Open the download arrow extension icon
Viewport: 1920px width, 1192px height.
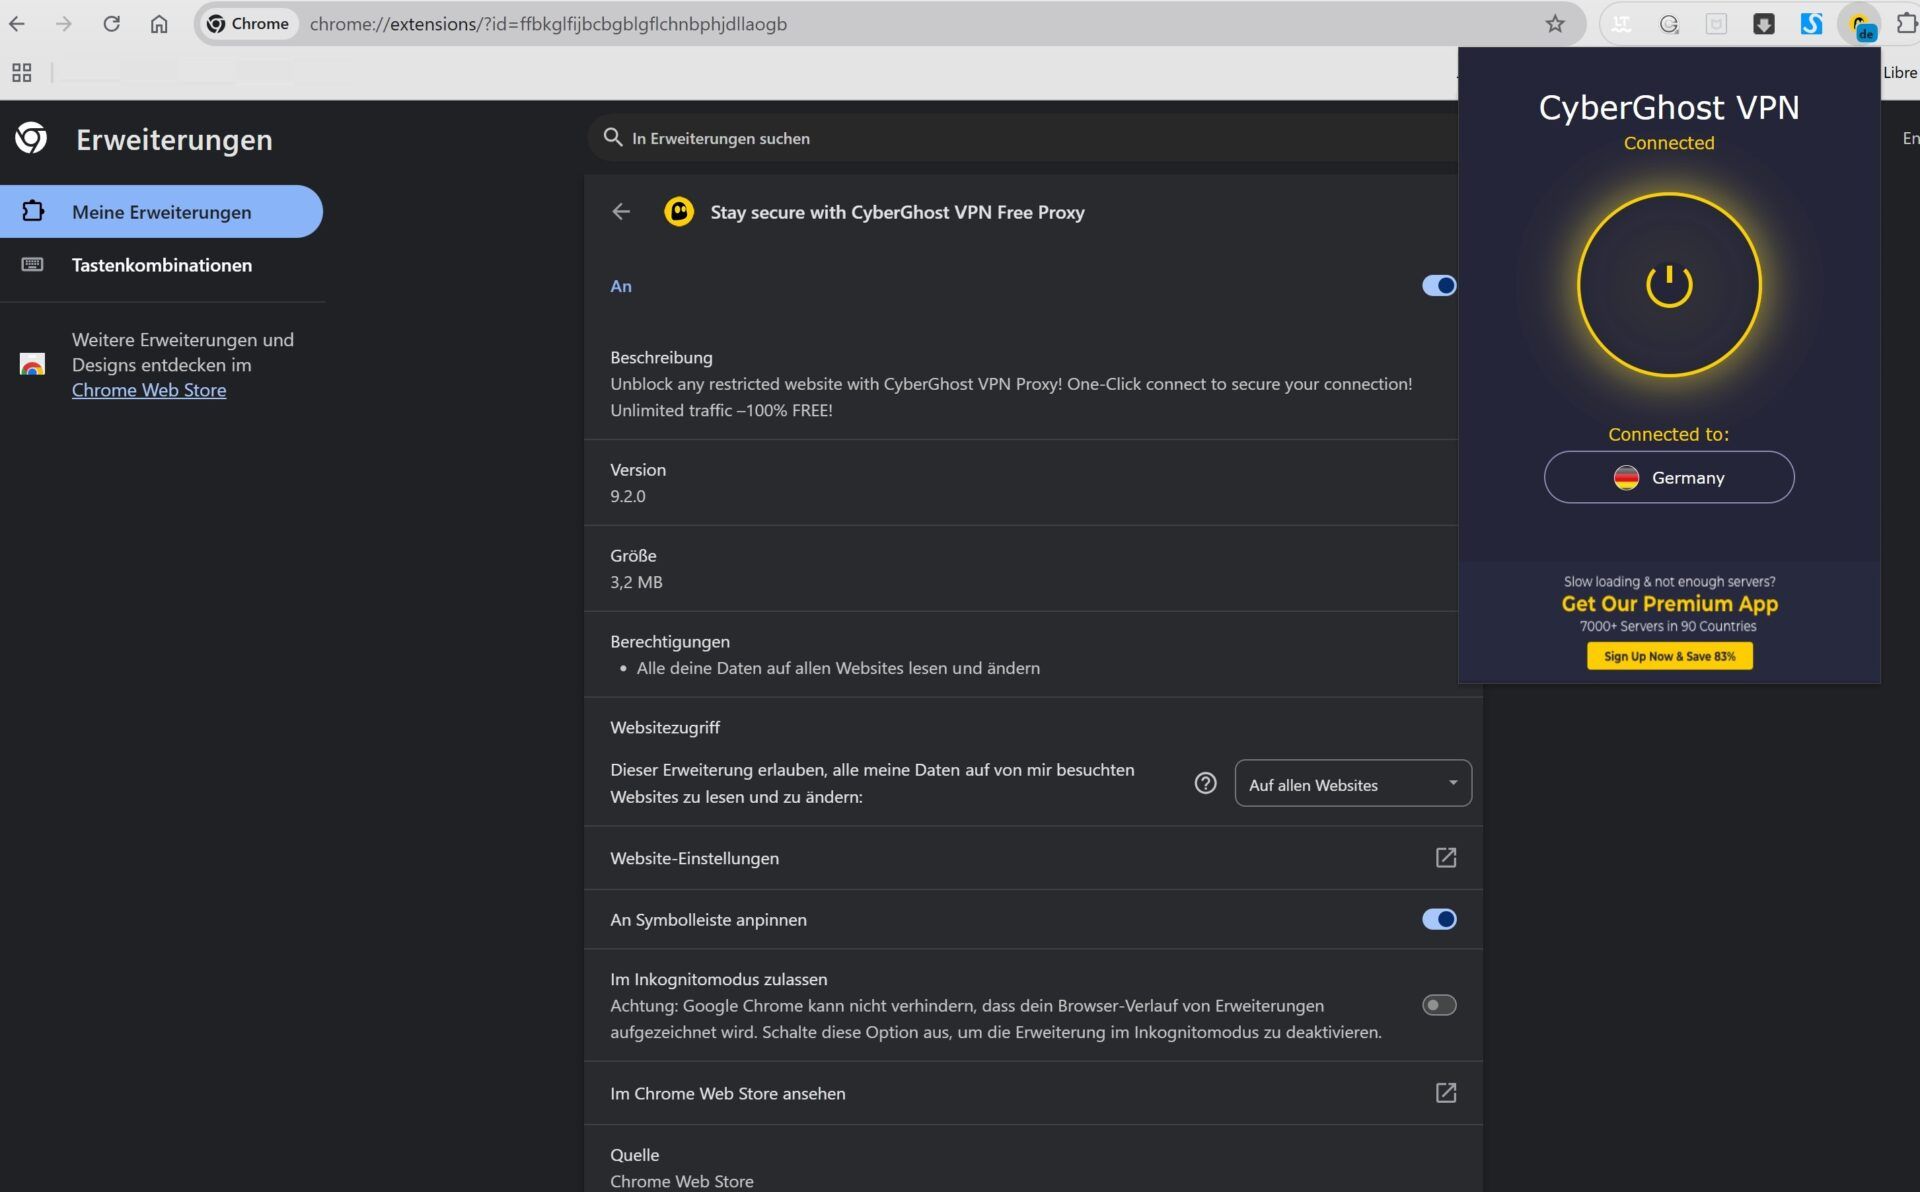tap(1764, 24)
